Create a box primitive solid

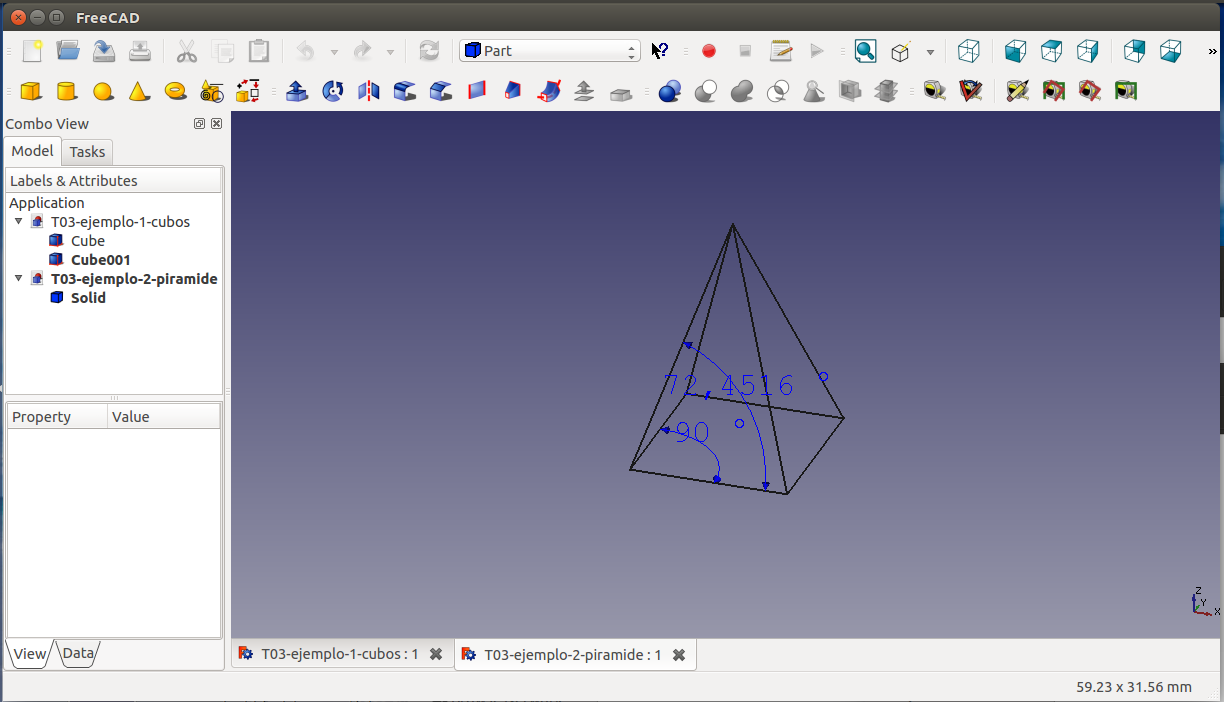[x=31, y=92]
